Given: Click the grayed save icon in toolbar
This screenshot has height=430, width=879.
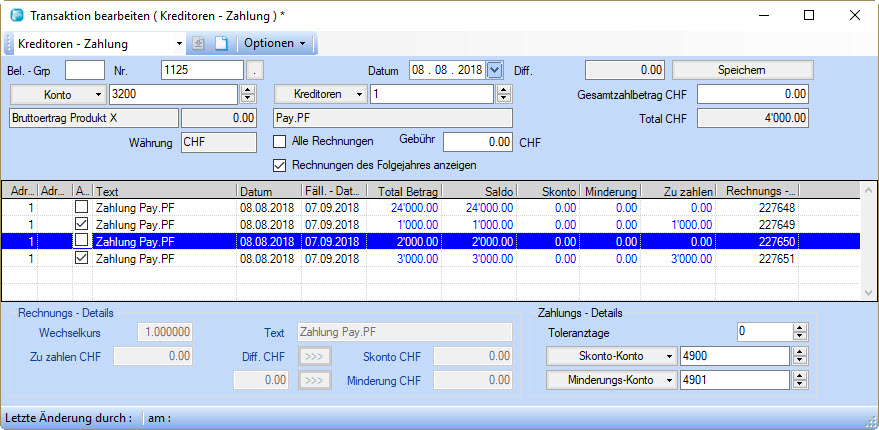Looking at the screenshot, I should pyautogui.click(x=199, y=44).
